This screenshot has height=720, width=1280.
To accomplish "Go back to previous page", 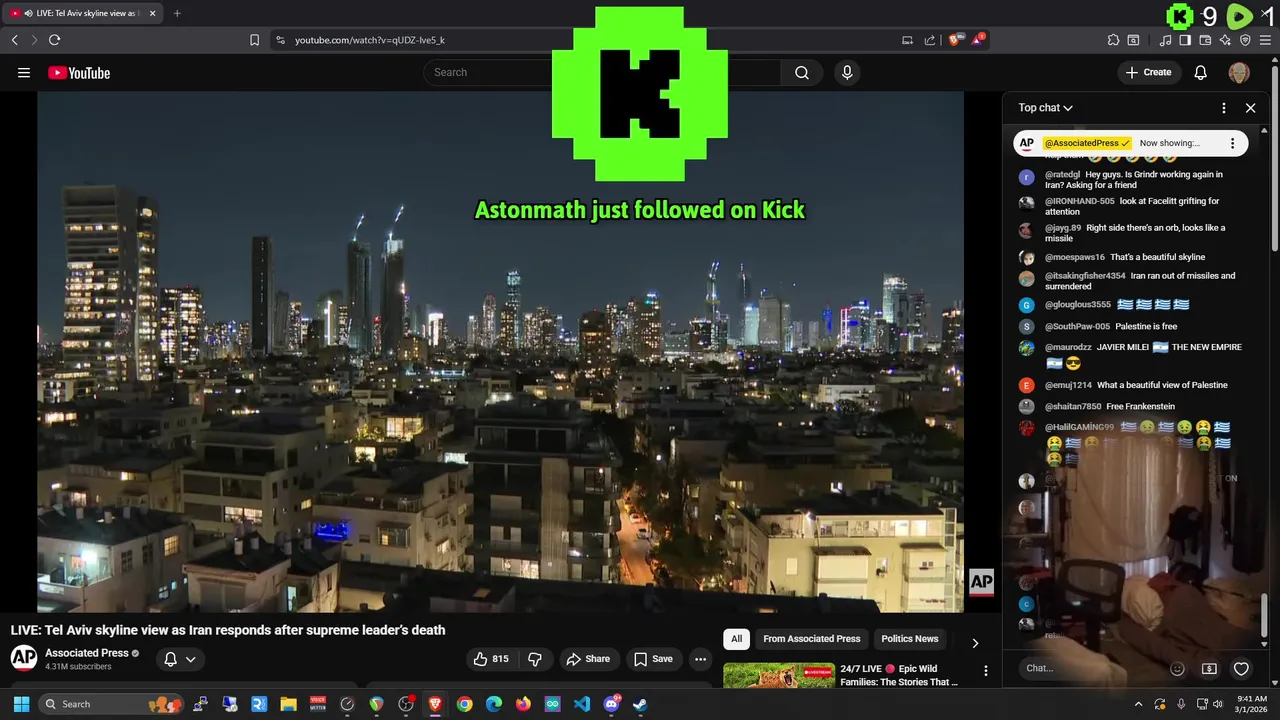I will point(14,40).
